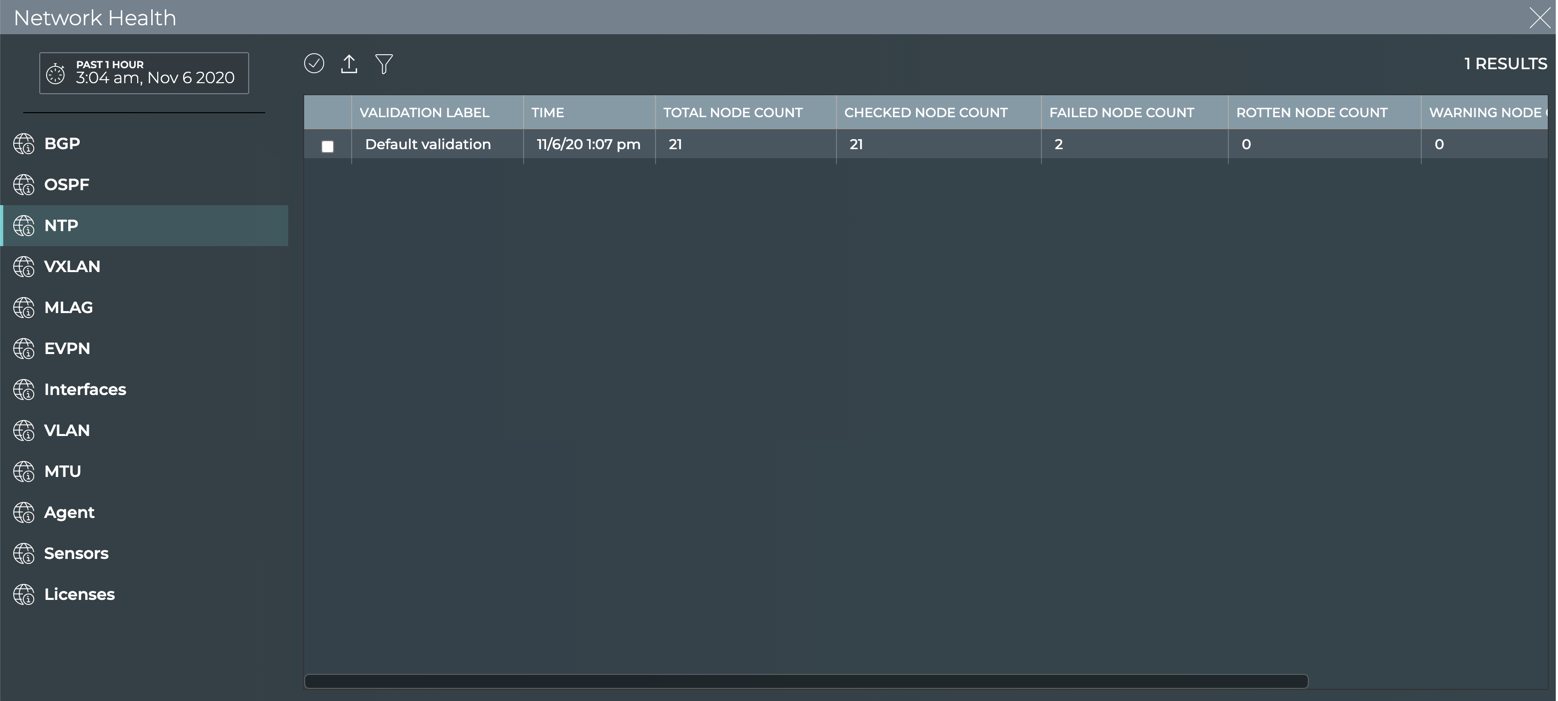This screenshot has width=1558, height=701.
Task: Click the globe icon beside BGP
Action: click(24, 144)
